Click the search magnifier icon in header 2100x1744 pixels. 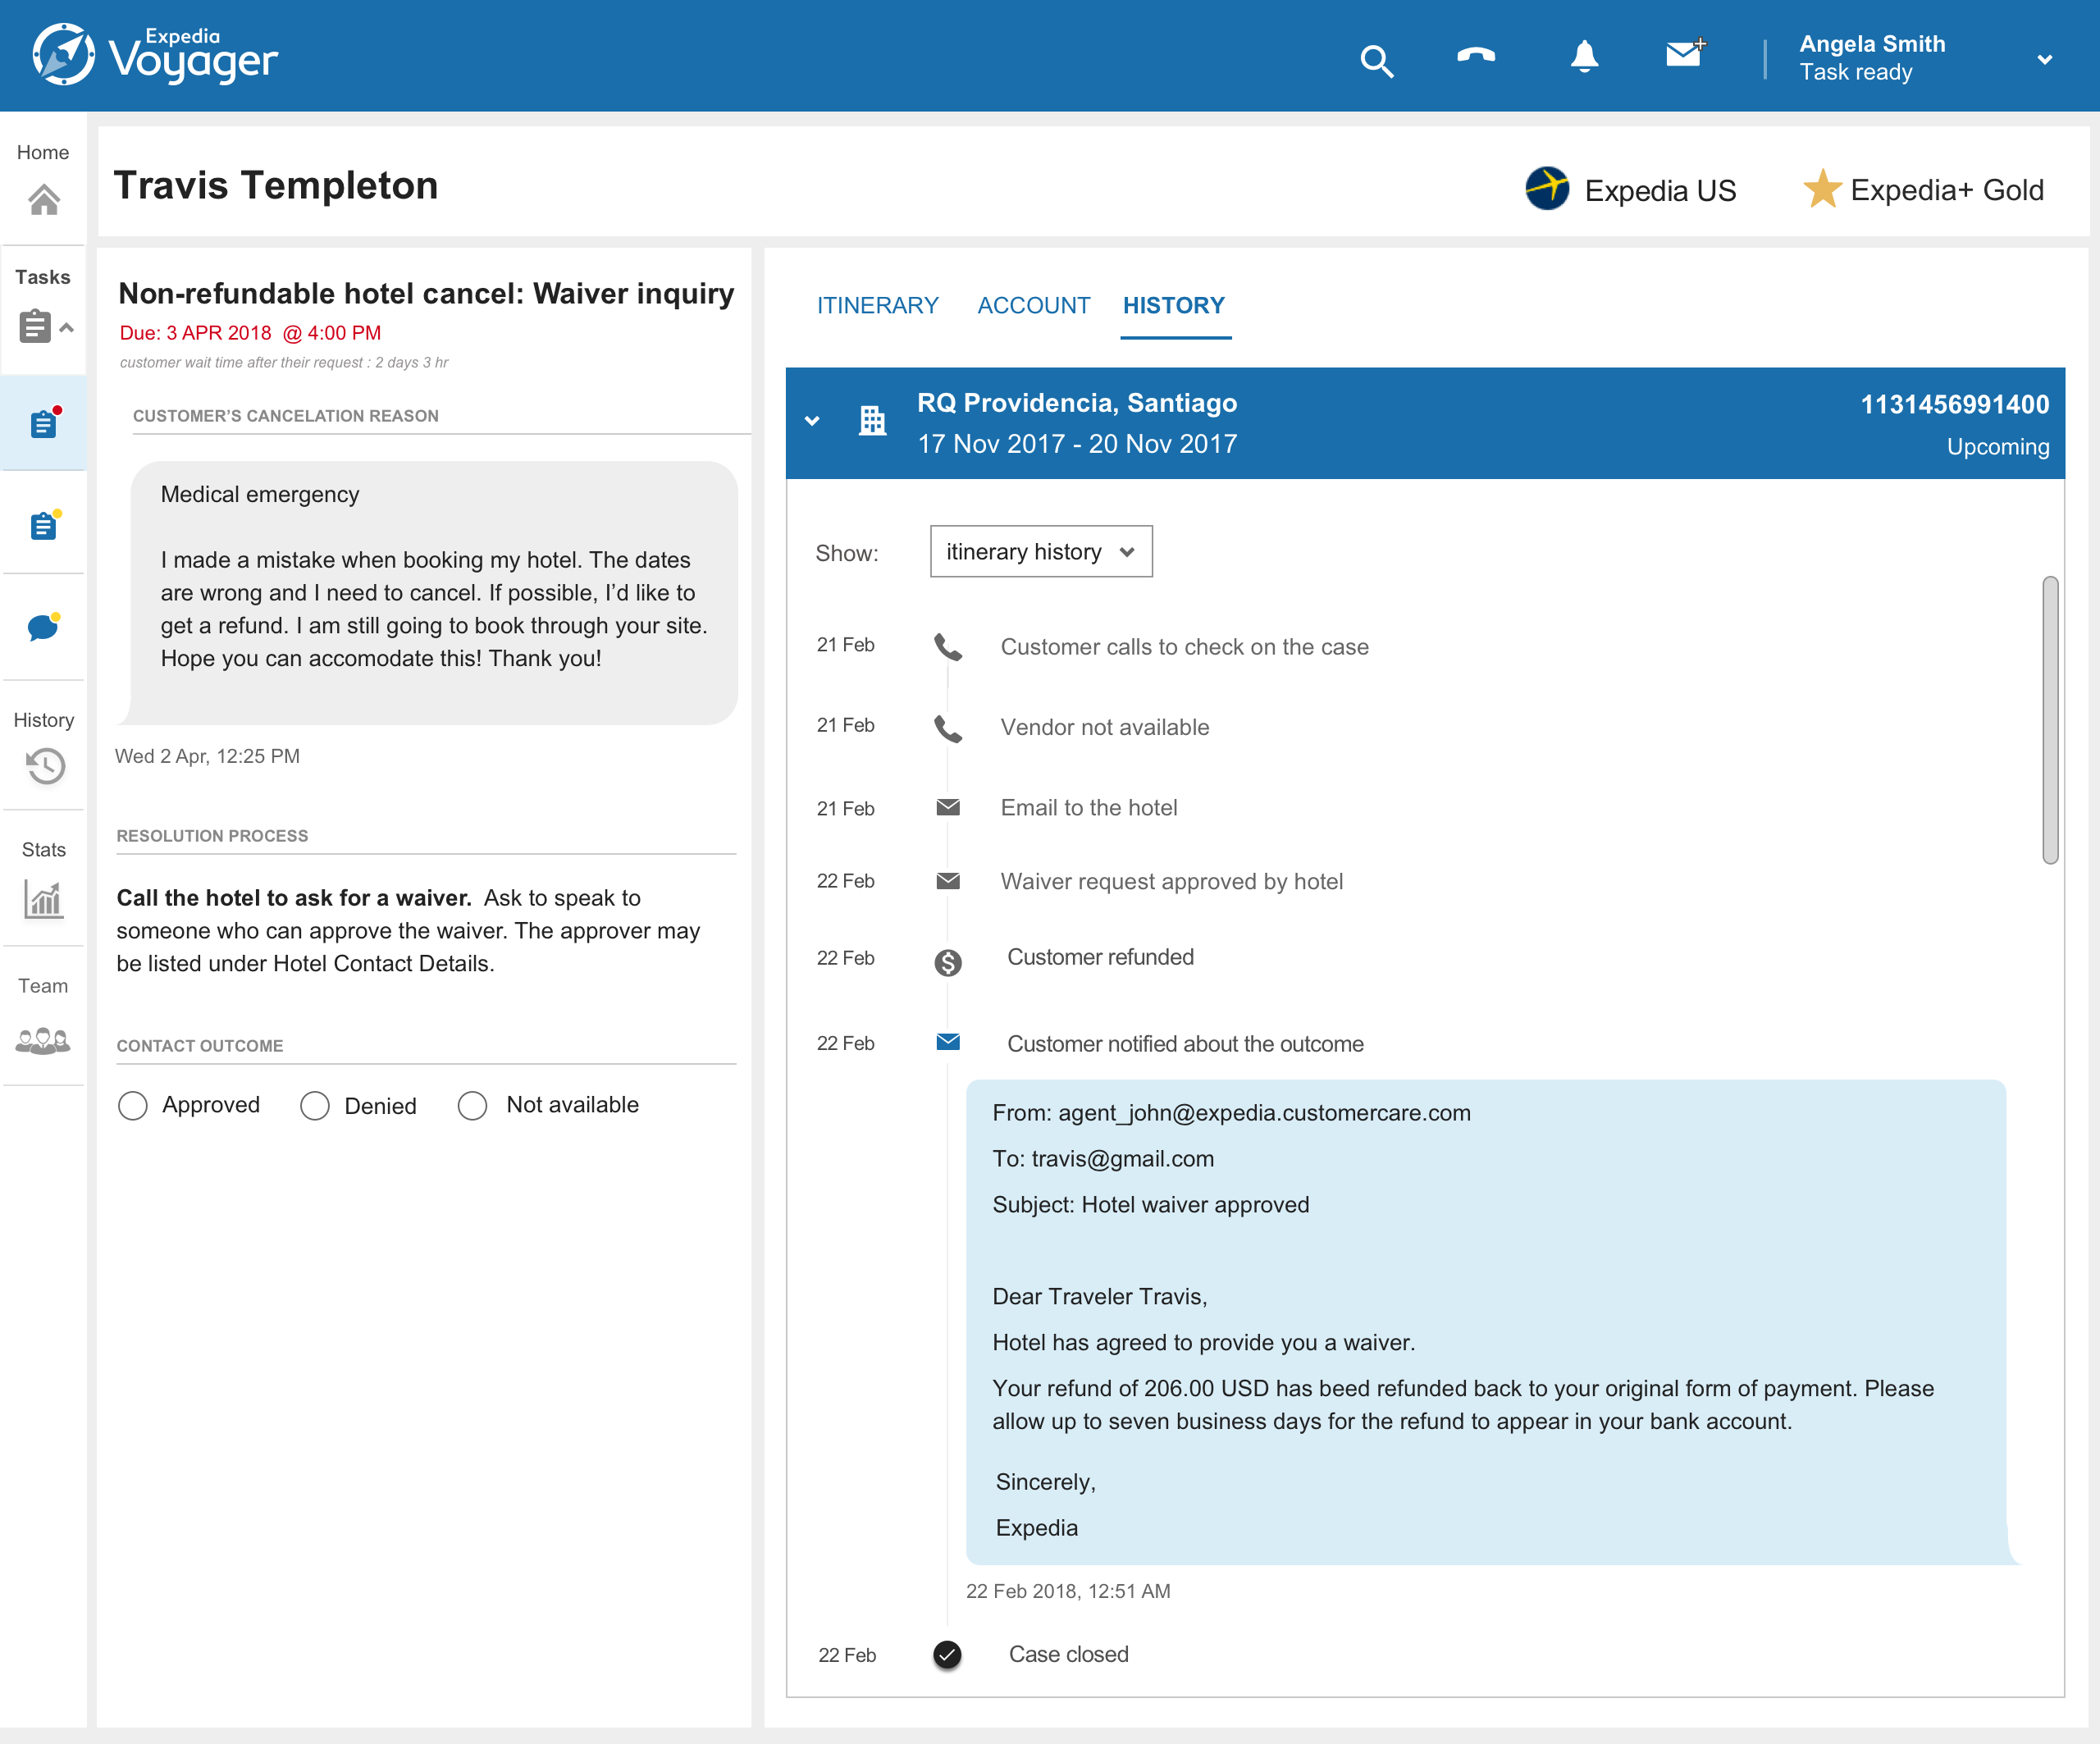(x=1376, y=61)
